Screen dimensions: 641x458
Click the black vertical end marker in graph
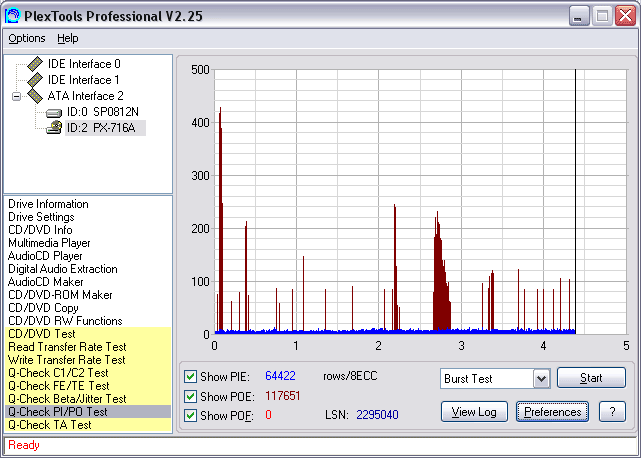click(575, 201)
